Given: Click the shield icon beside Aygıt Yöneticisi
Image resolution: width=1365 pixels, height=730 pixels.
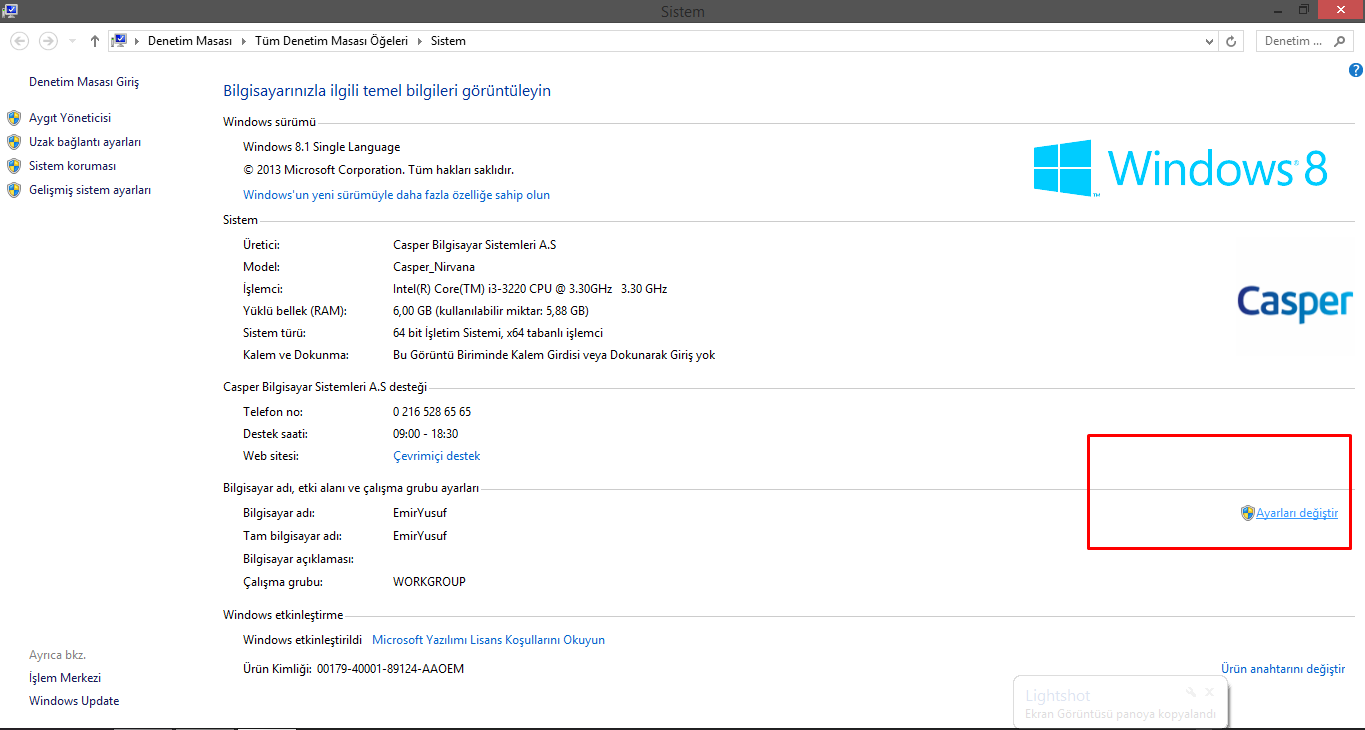Looking at the screenshot, I should point(14,118).
